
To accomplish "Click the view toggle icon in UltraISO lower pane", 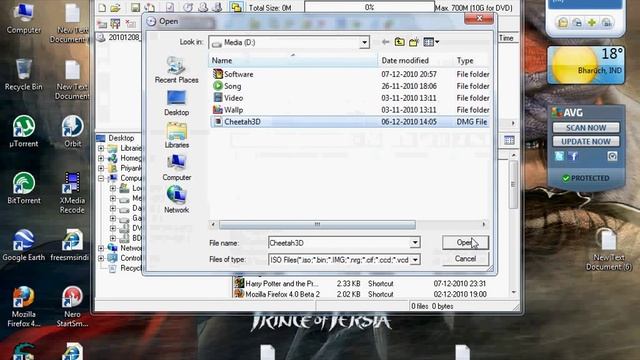I will 509,140.
